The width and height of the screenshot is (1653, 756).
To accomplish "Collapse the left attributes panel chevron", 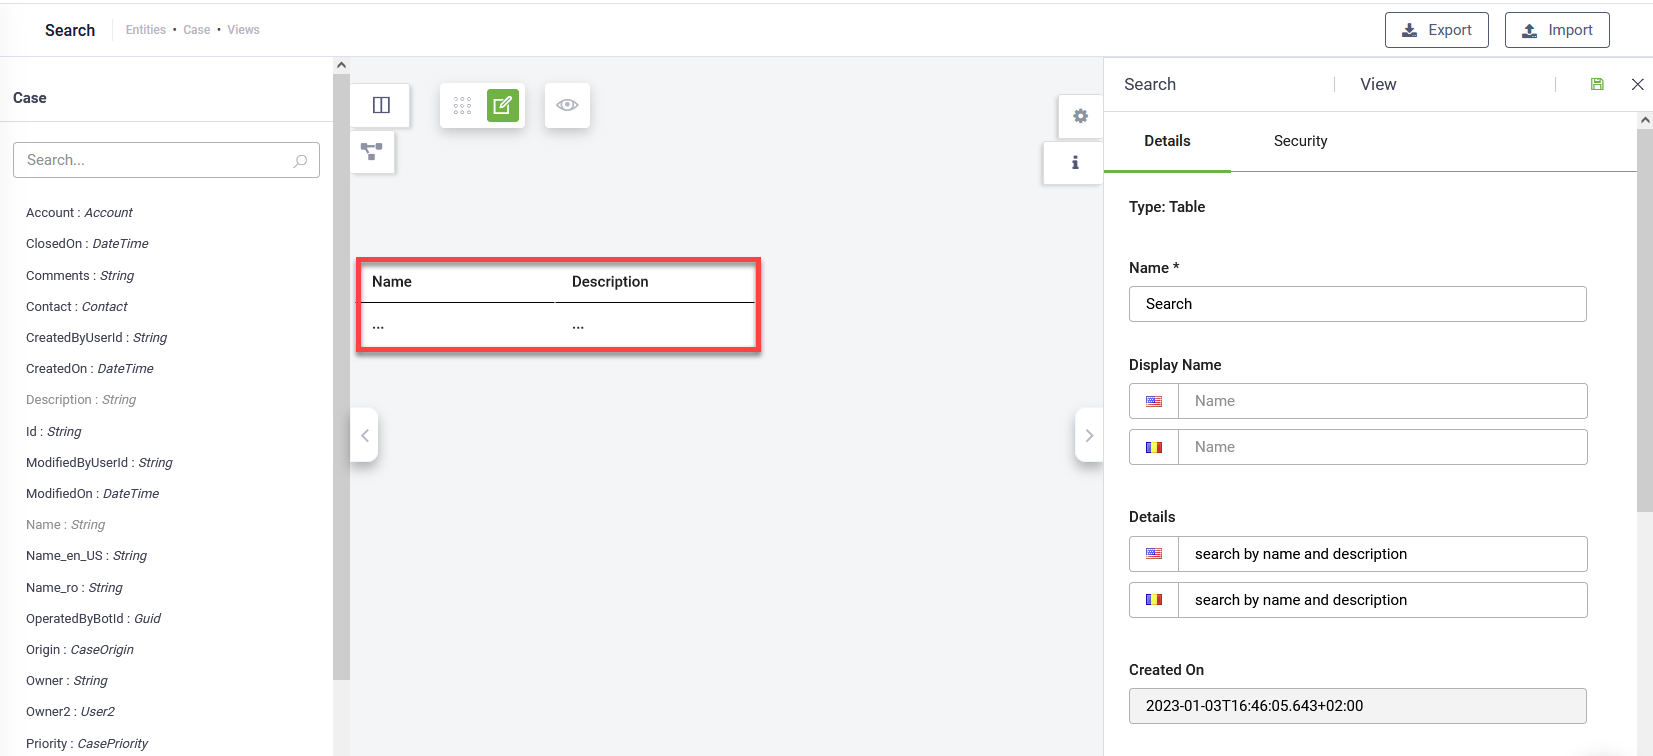I will tap(365, 435).
